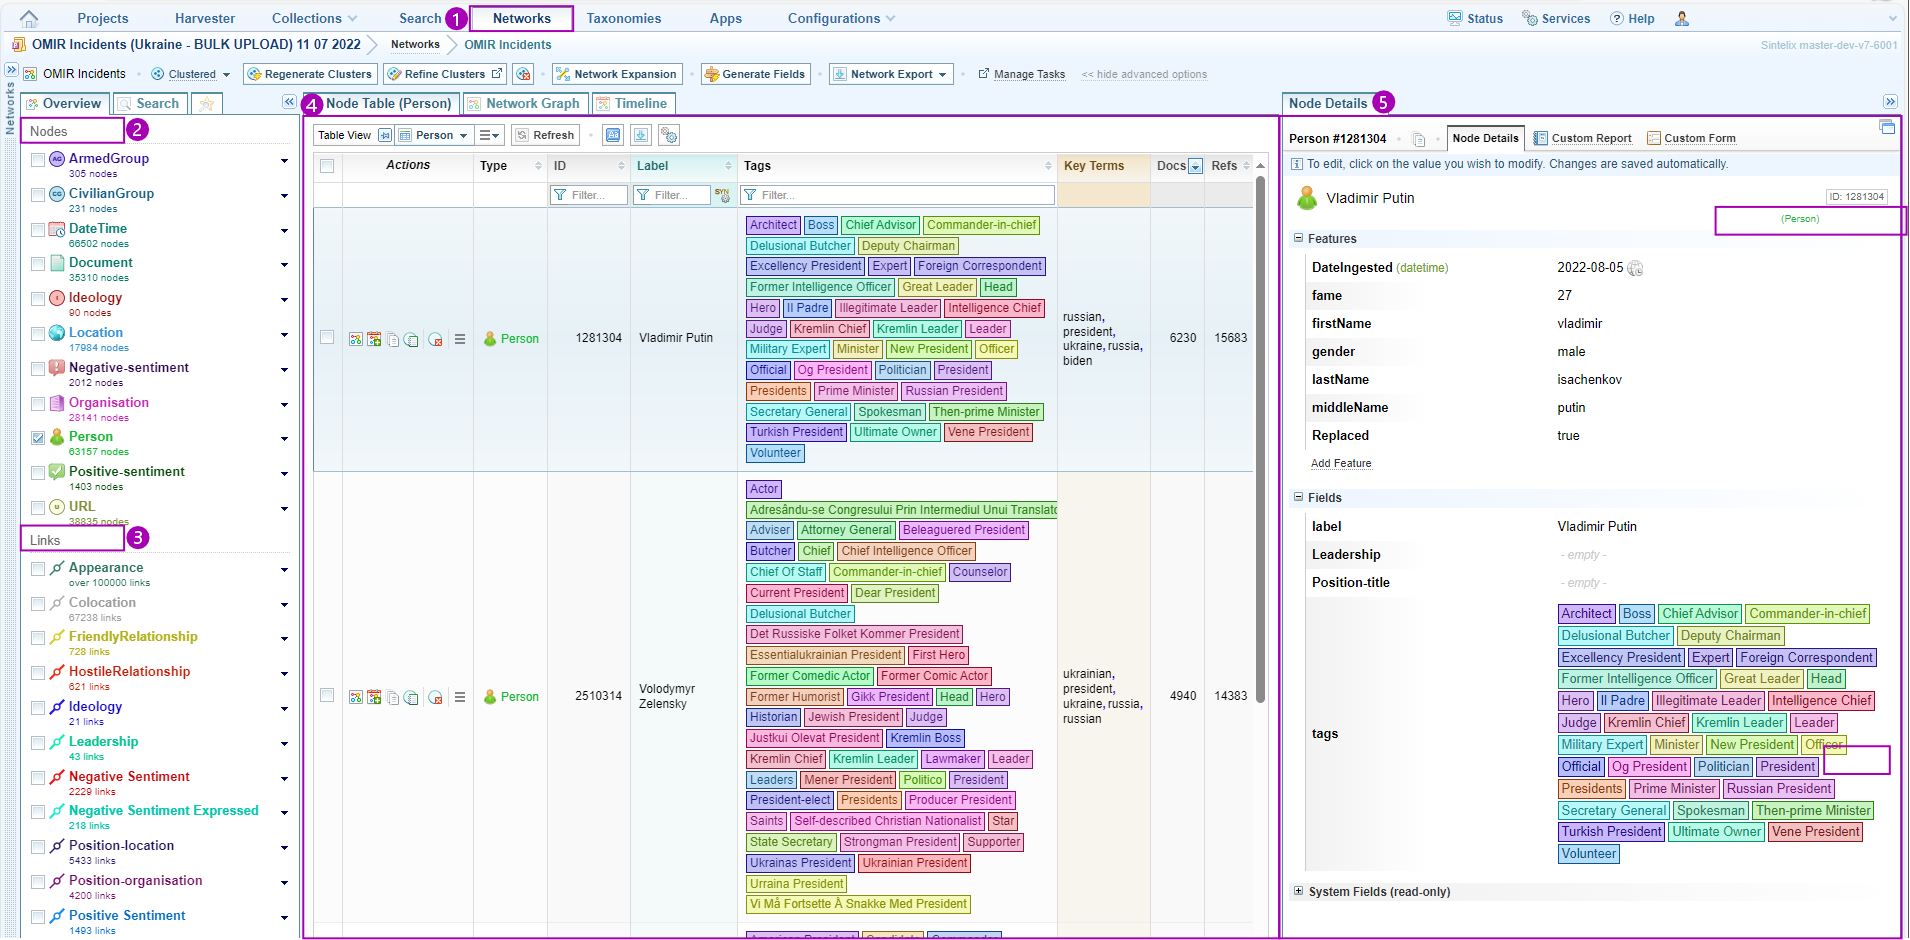Screen dimensions: 1910x940
Task: Tick the HostileRelationship link checkbox
Action: point(38,673)
